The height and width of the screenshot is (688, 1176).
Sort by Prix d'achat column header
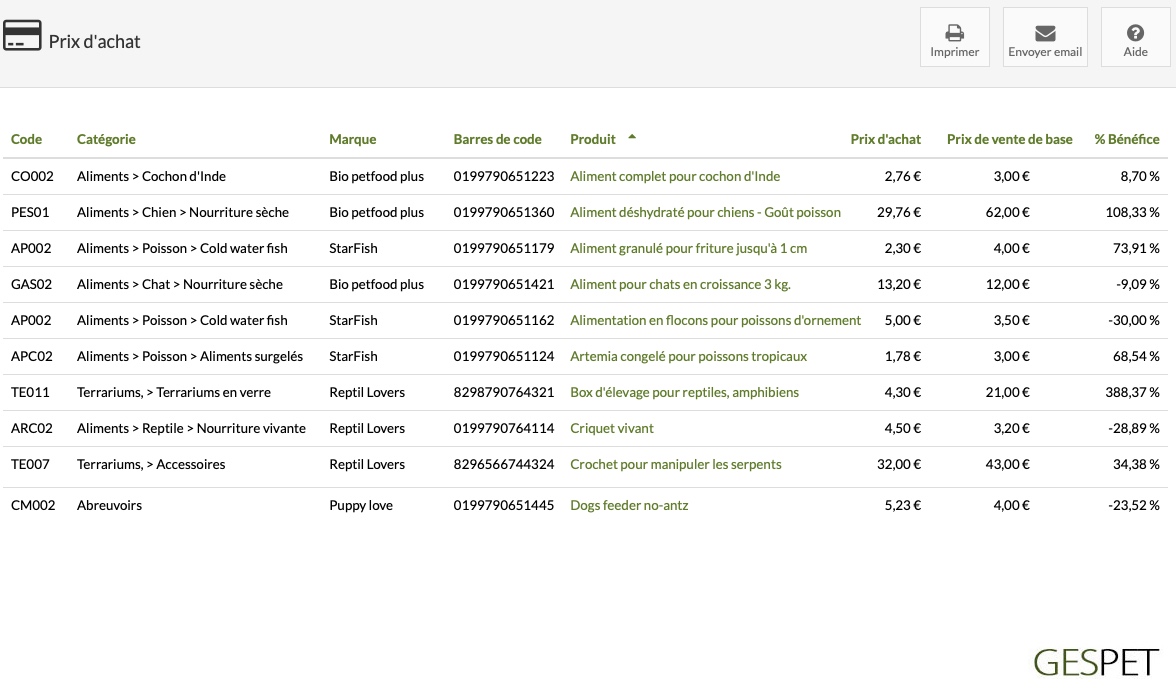coord(885,139)
